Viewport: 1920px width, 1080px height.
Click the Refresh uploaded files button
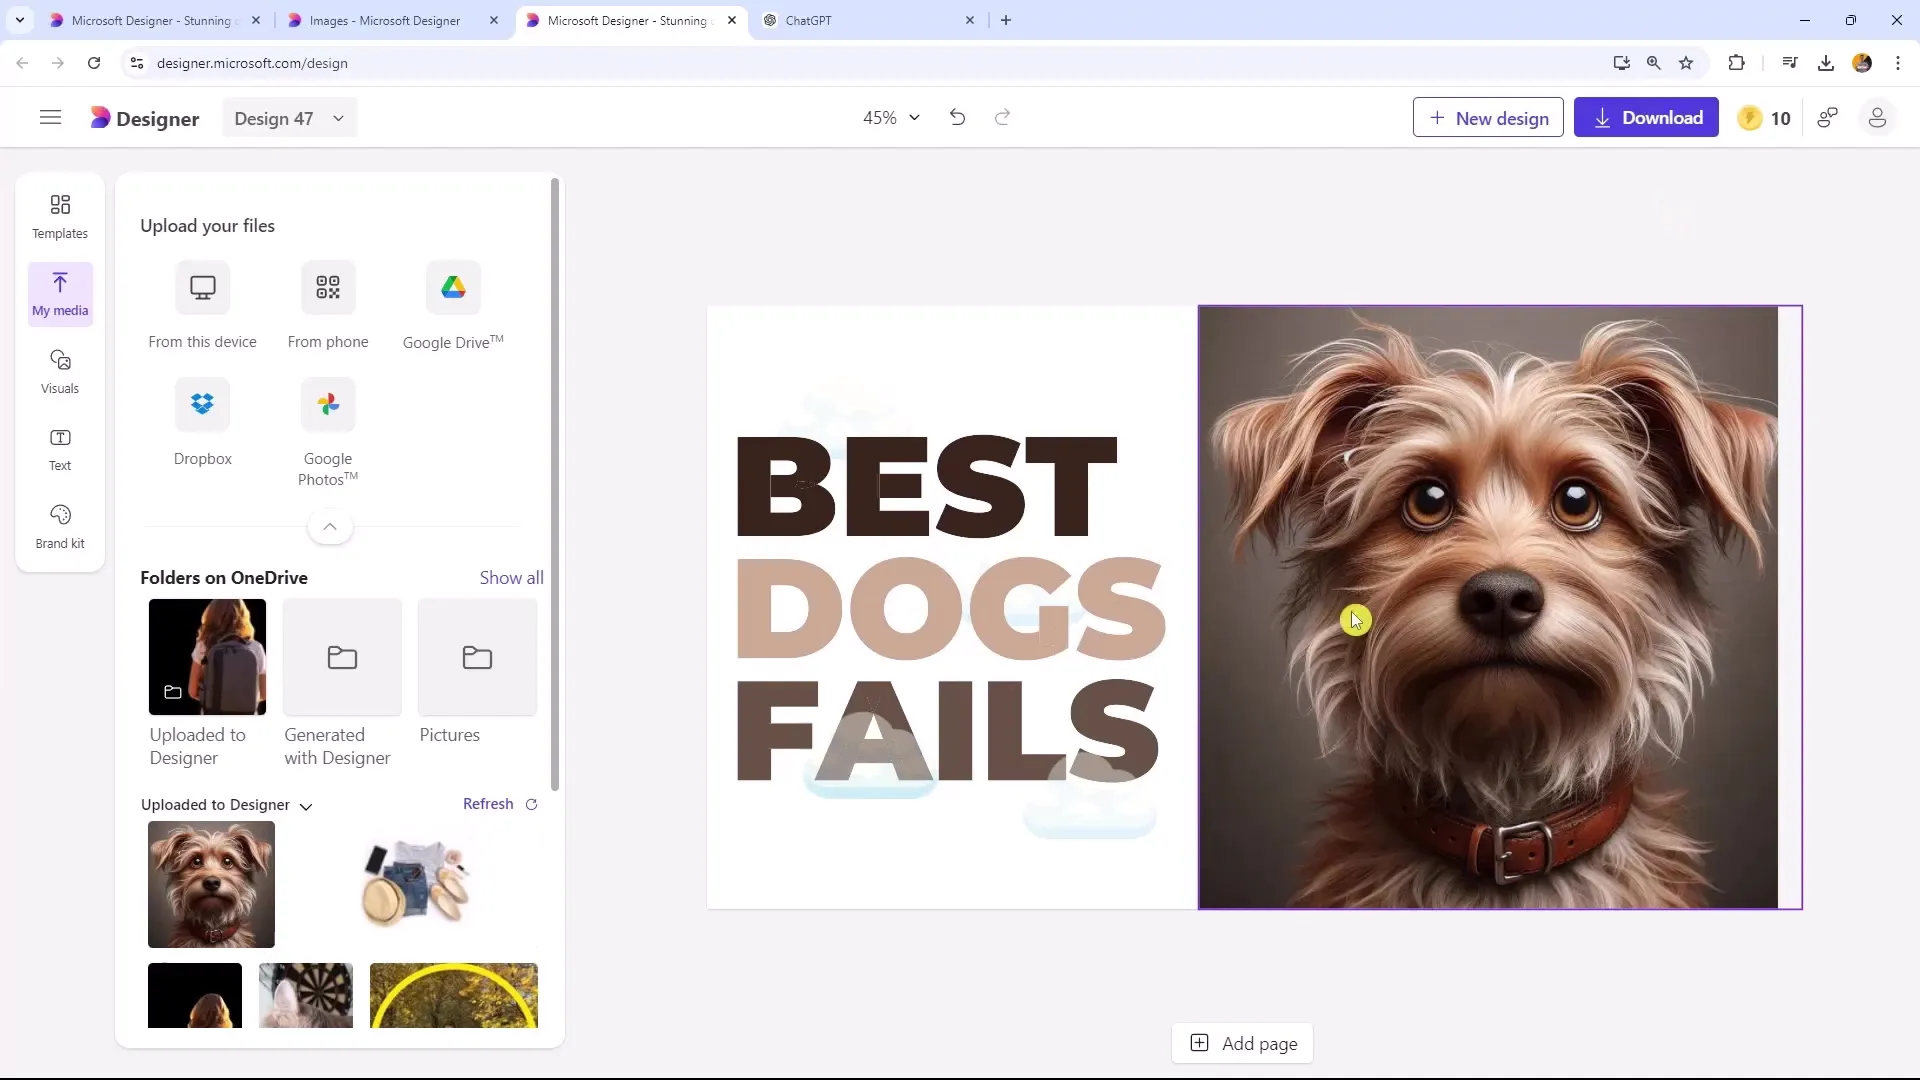point(501,803)
